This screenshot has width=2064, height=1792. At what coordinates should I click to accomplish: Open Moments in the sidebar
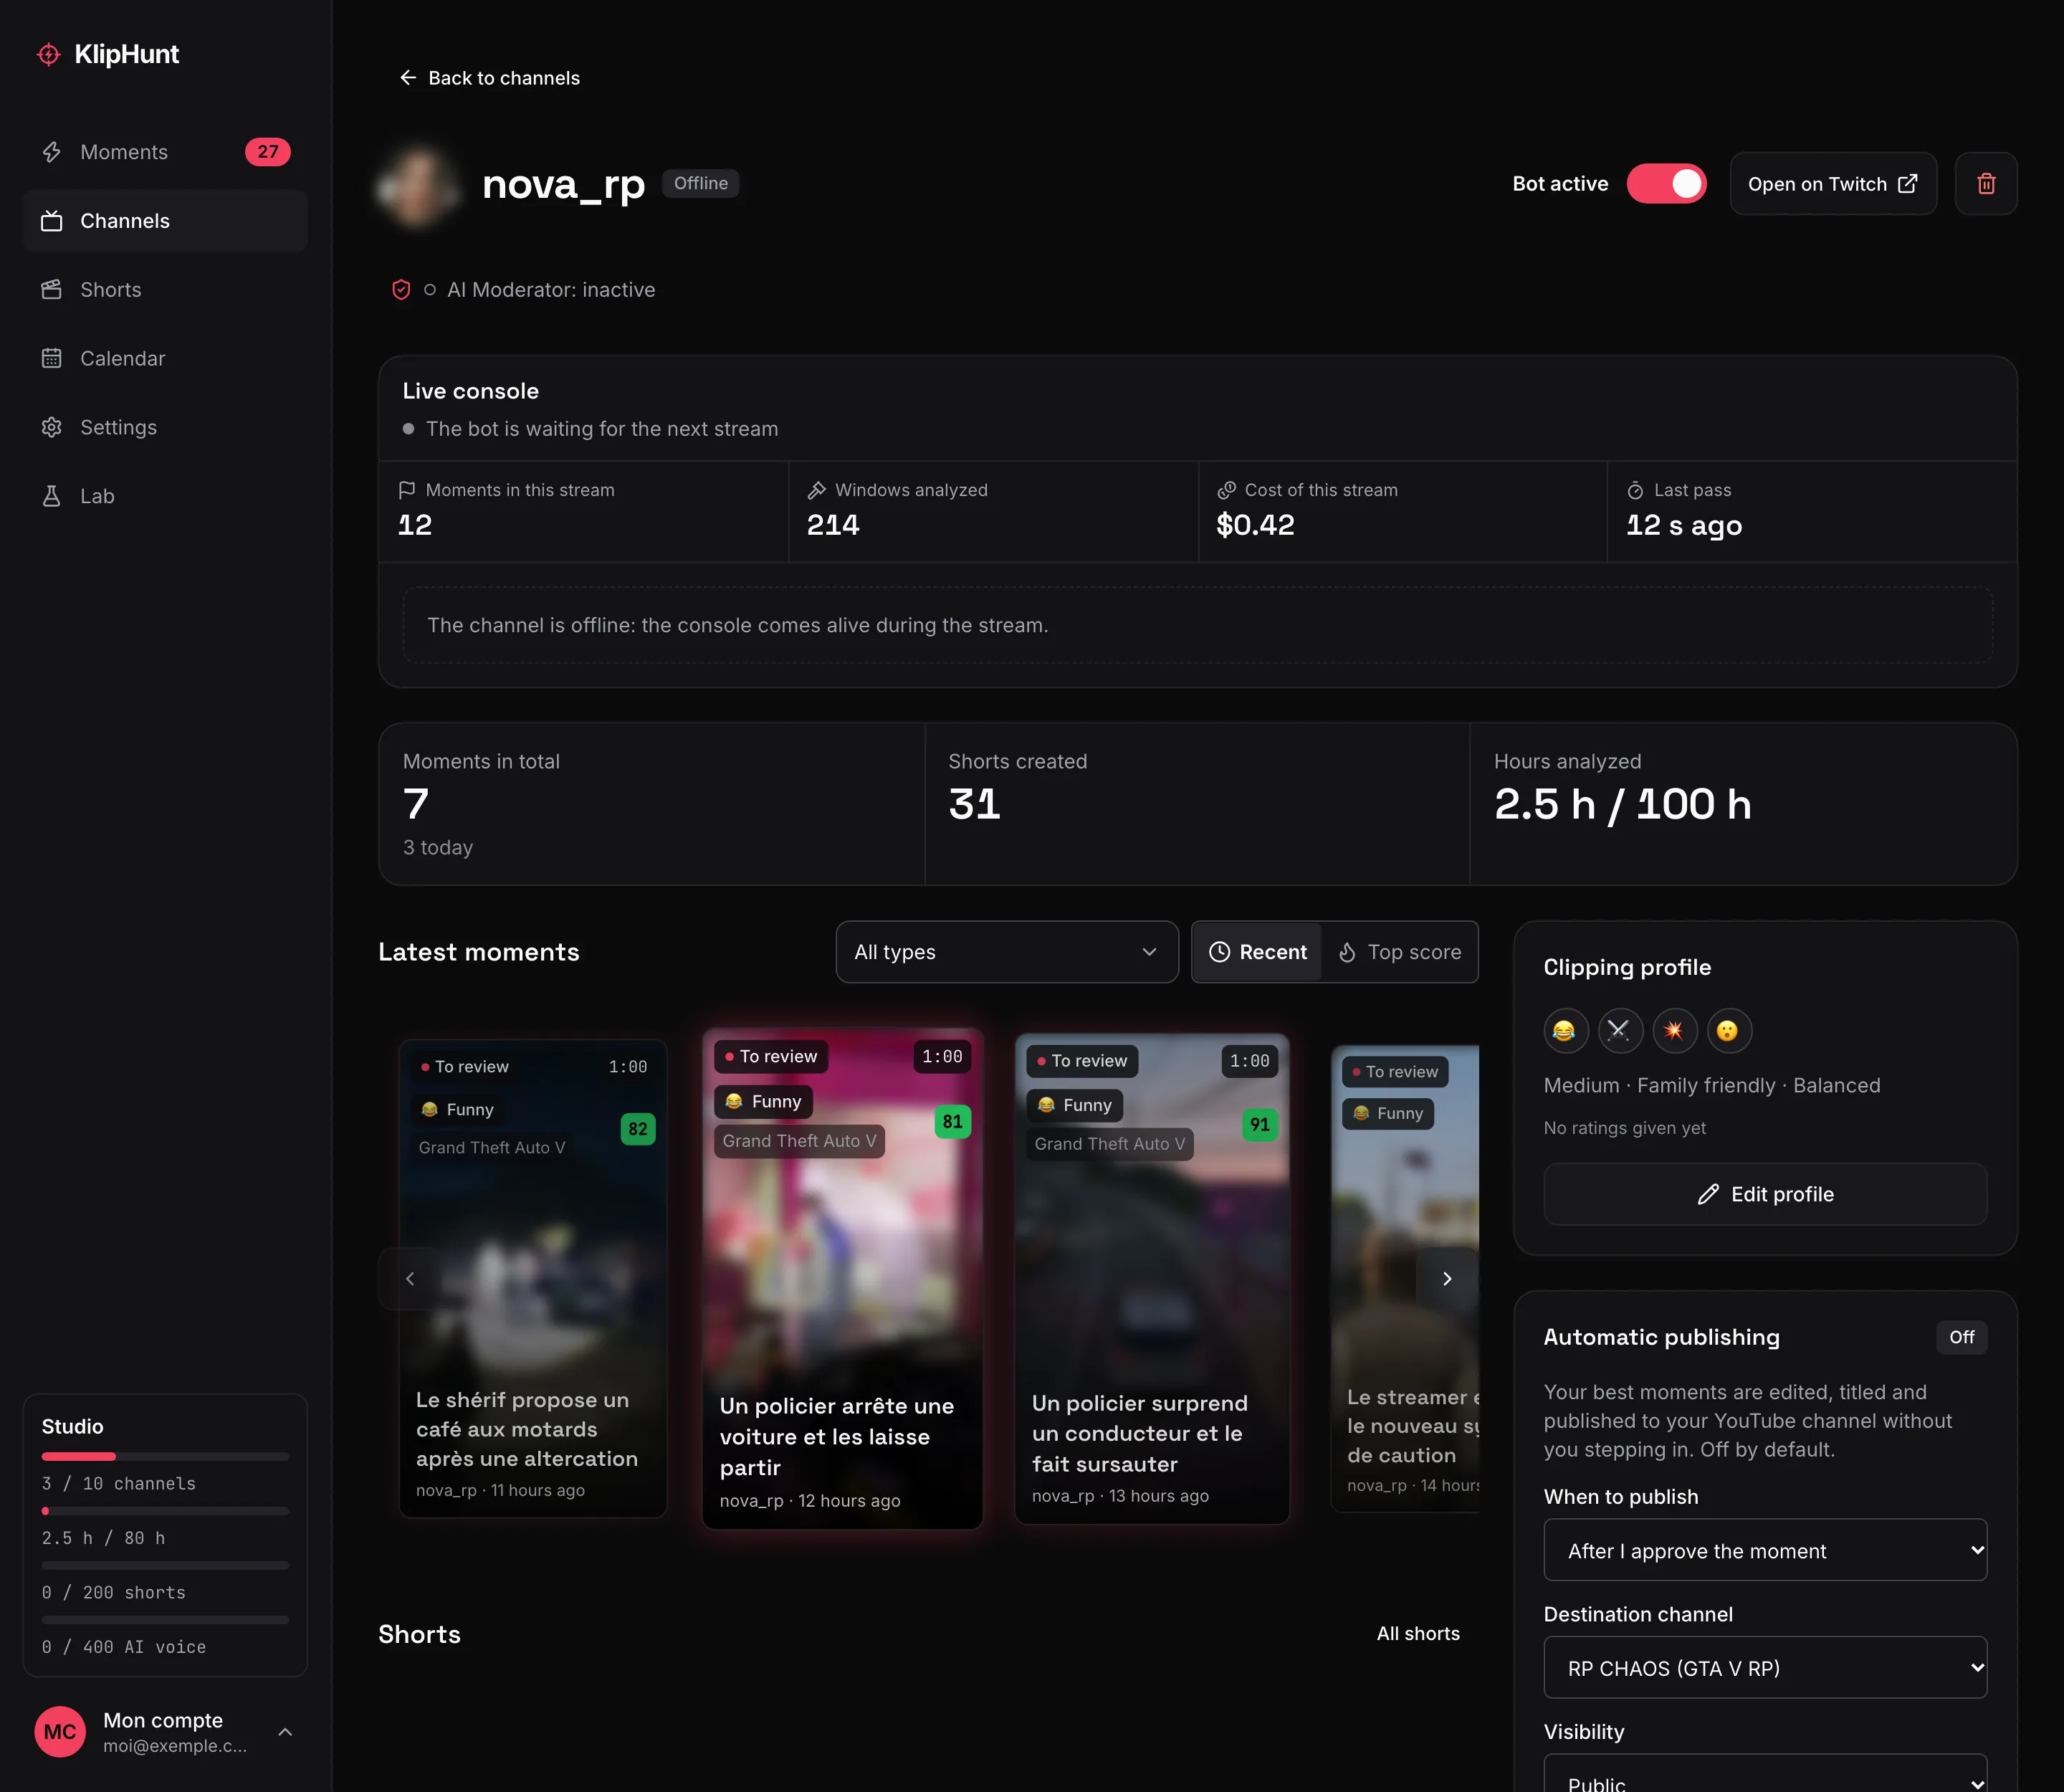tap(165, 152)
